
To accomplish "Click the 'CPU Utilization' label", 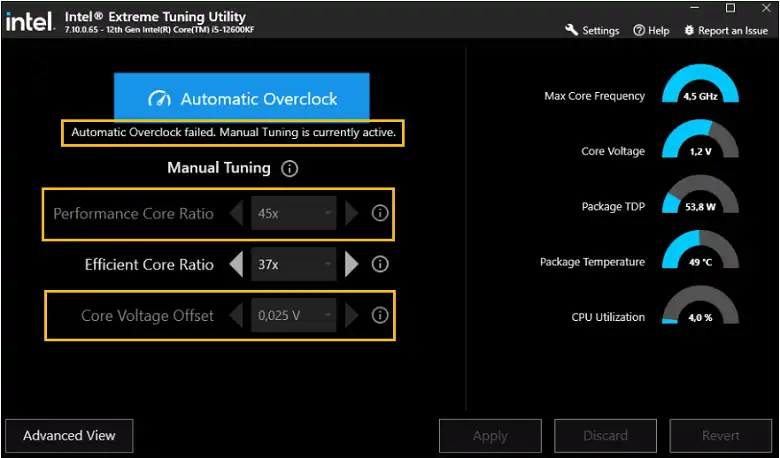I will (x=608, y=317).
